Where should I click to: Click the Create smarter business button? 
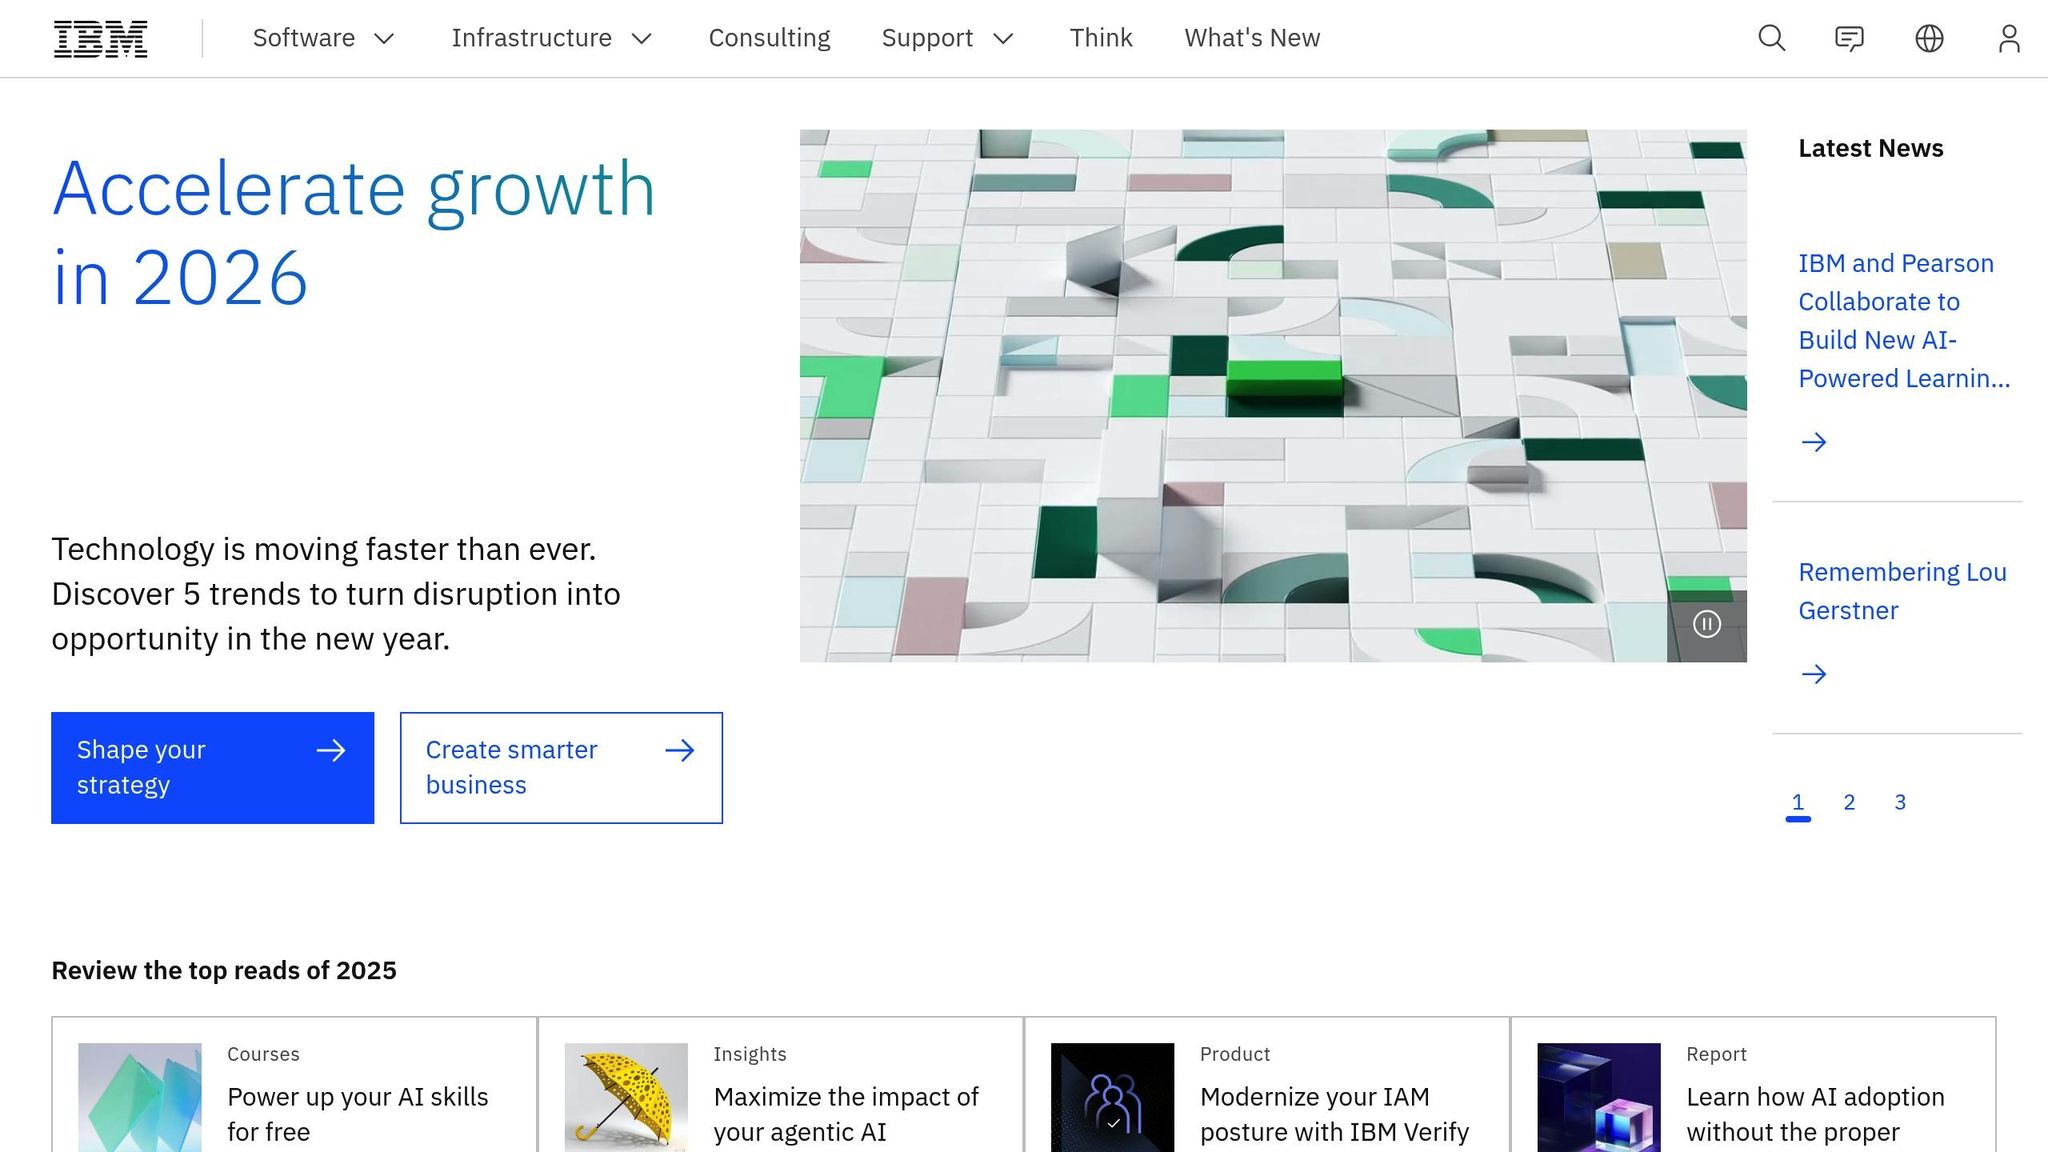(561, 768)
